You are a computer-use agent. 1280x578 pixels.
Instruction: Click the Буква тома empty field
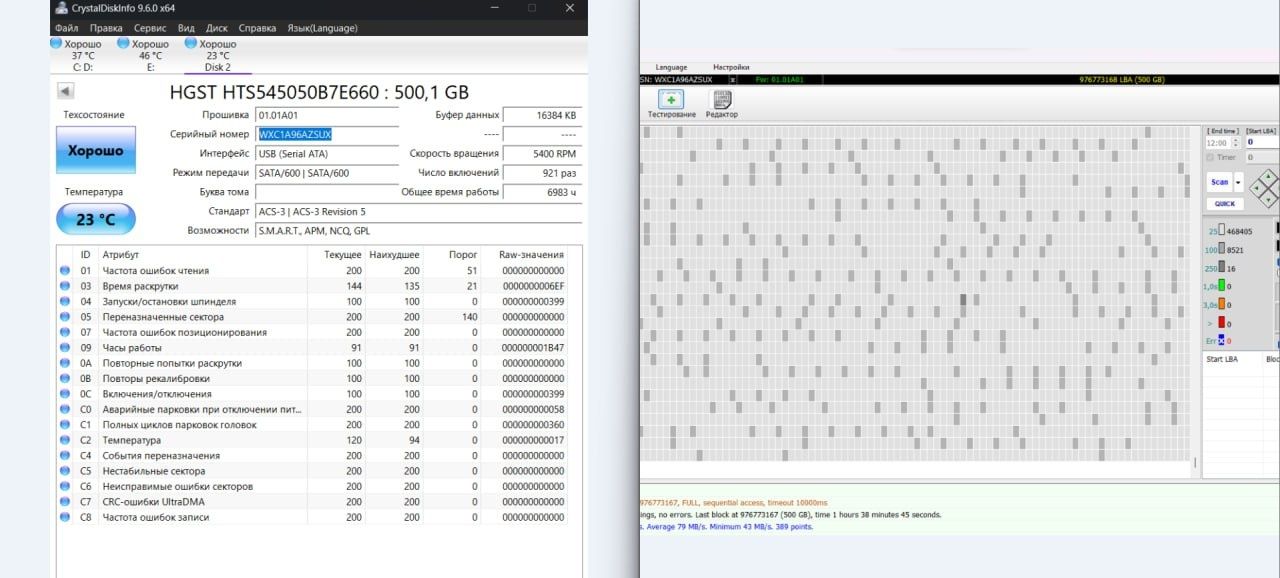tap(326, 192)
